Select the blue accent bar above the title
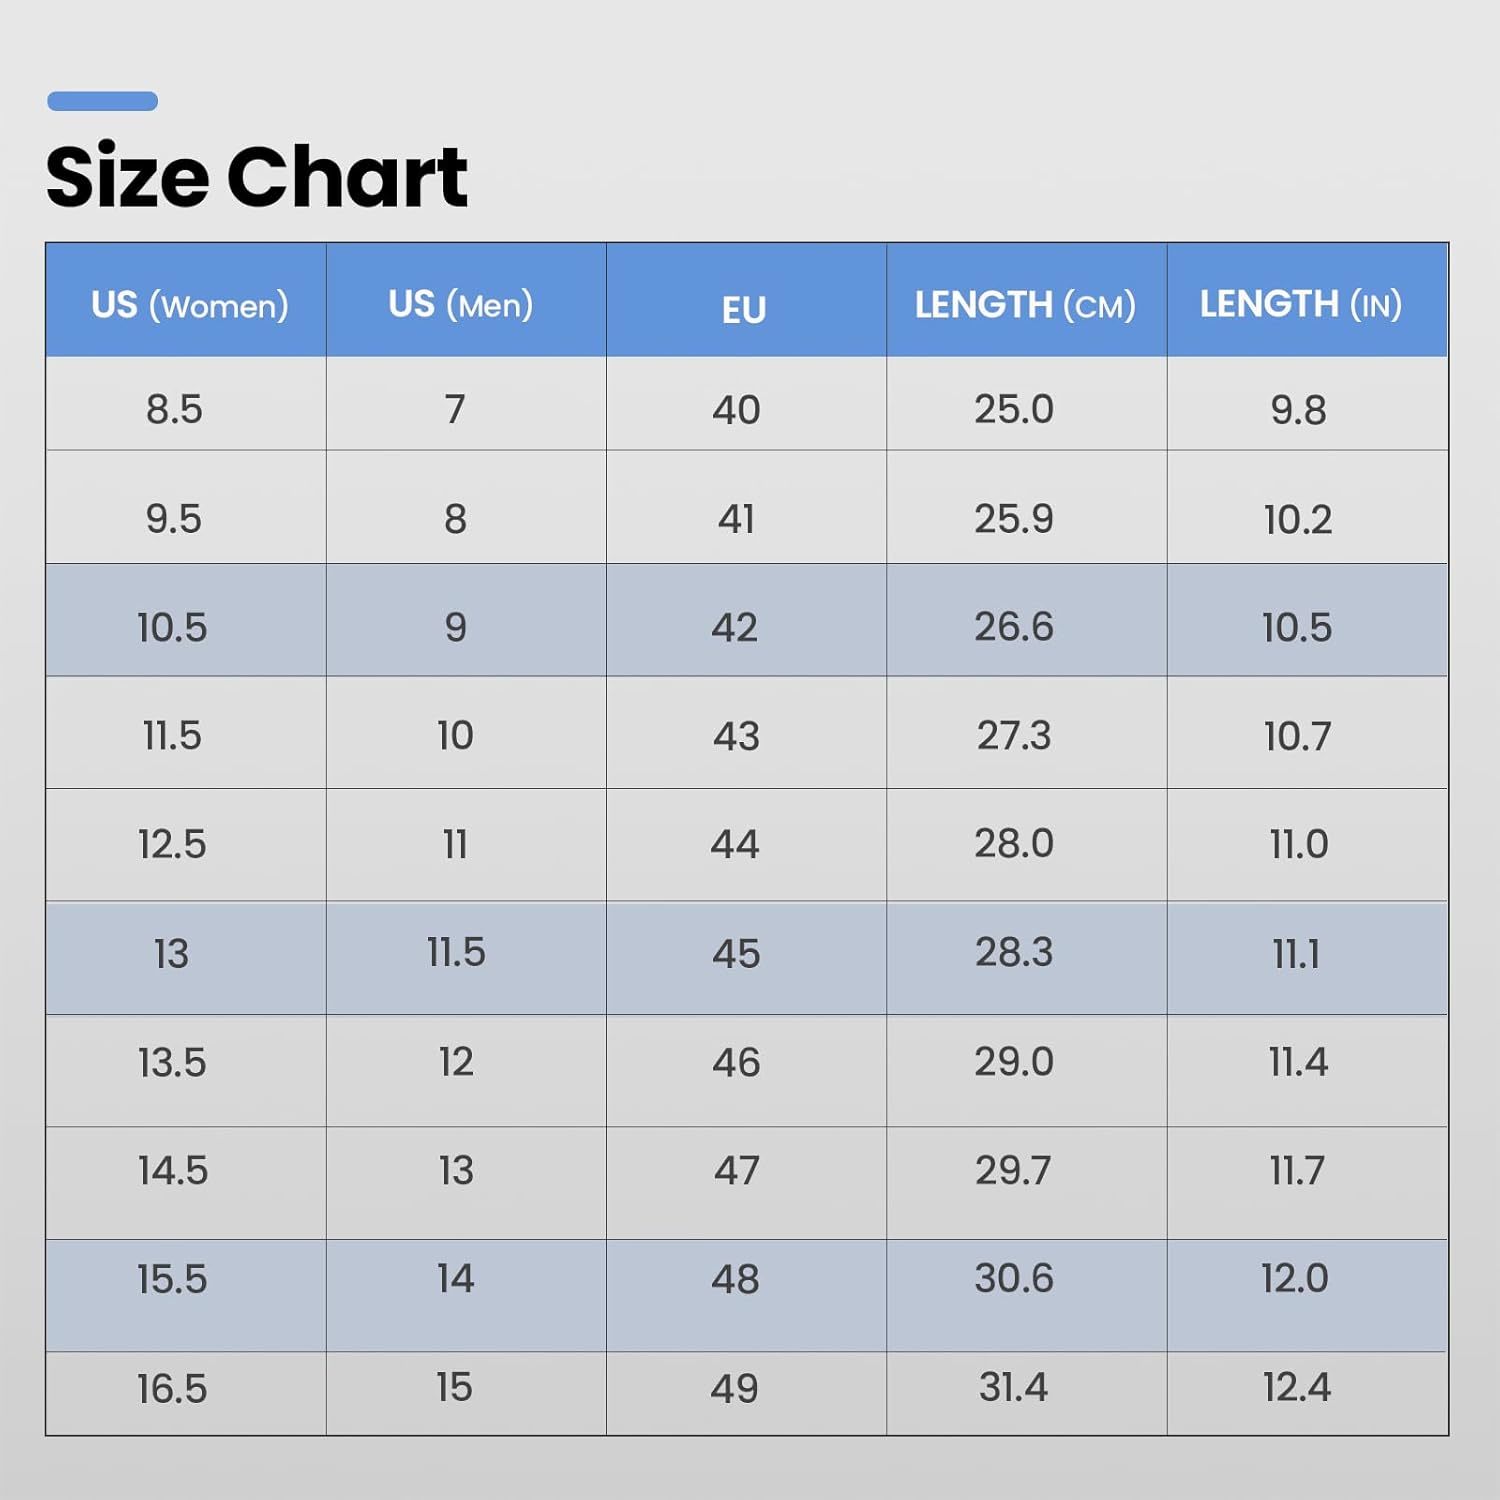Viewport: 1500px width, 1500px height. coord(102,101)
